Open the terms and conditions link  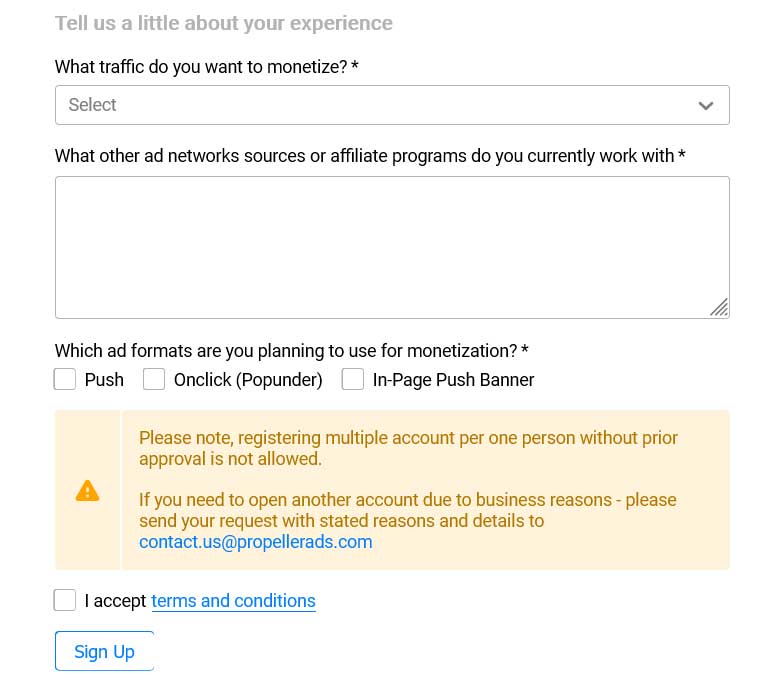tap(233, 600)
